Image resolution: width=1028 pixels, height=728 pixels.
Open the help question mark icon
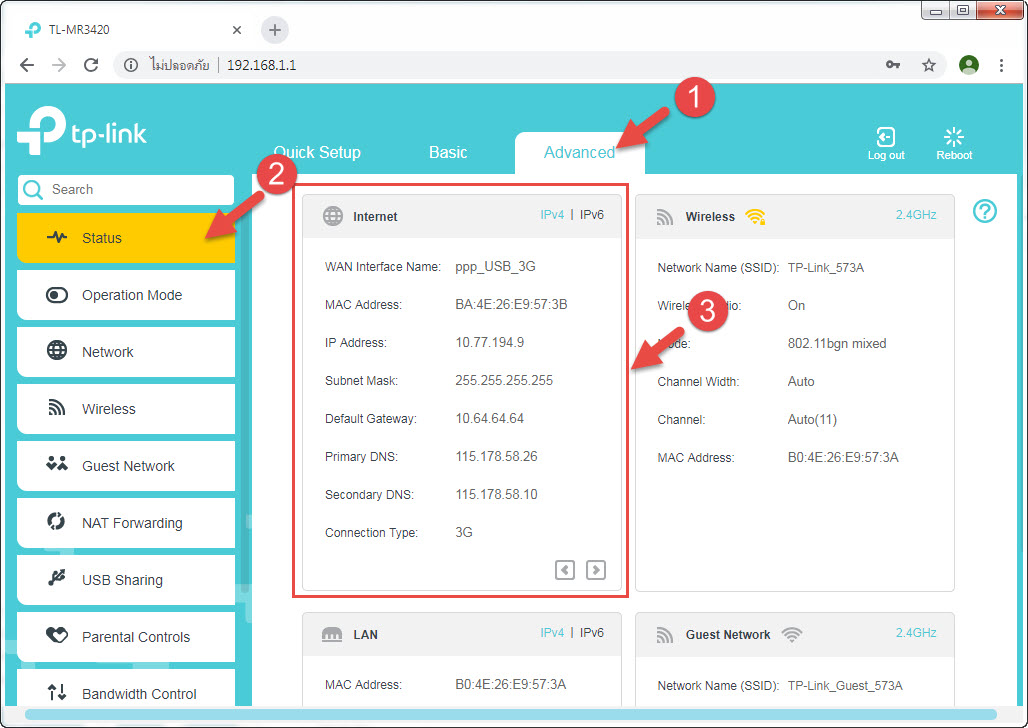(985, 211)
